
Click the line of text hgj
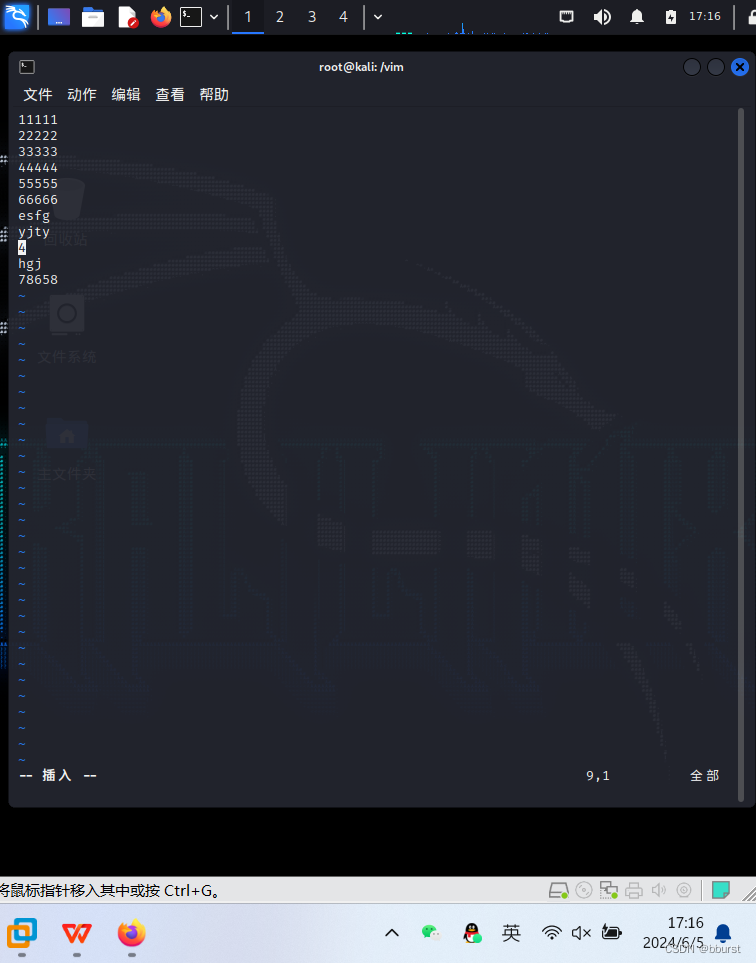tap(30, 264)
